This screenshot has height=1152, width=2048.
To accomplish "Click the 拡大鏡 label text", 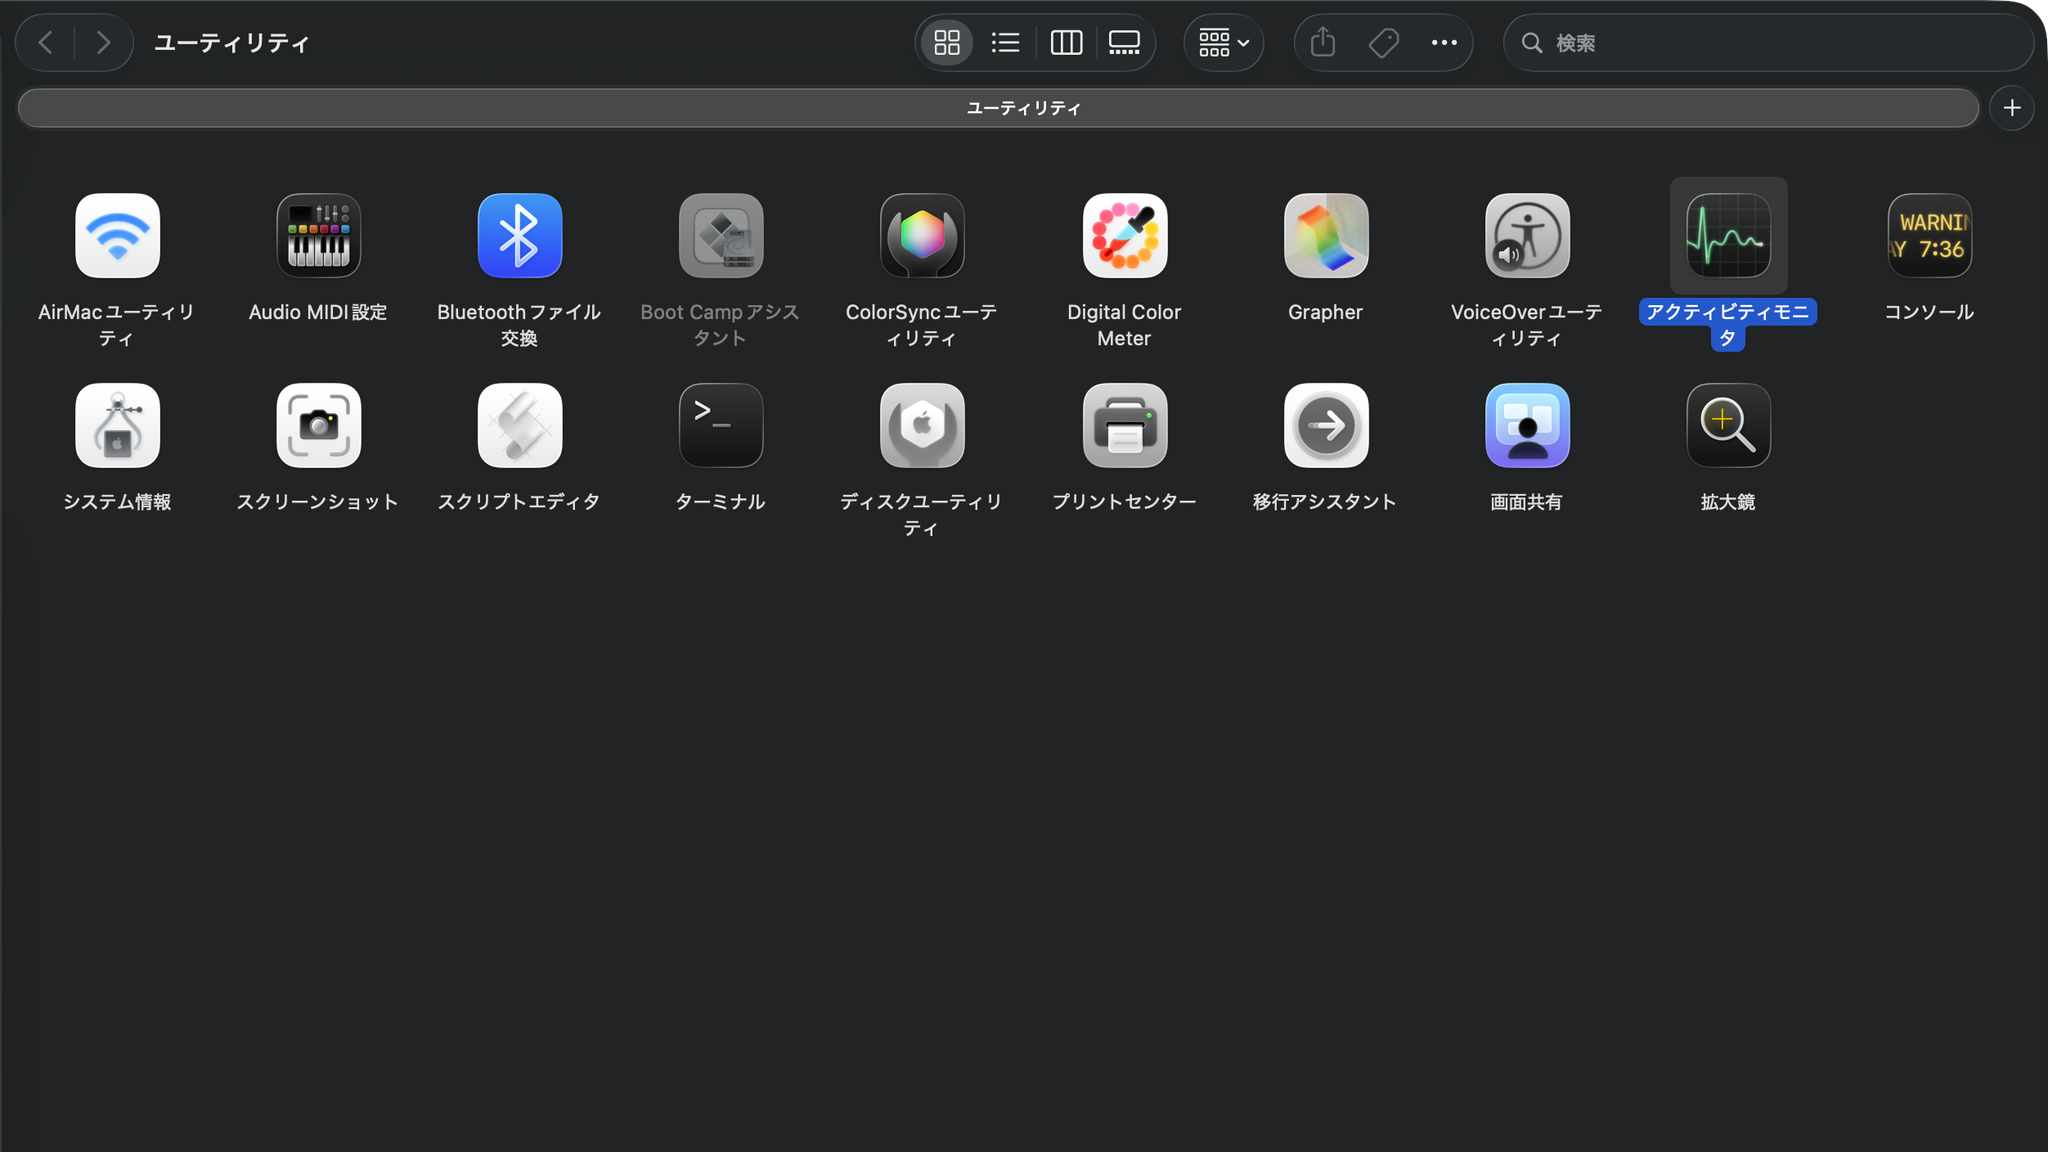I will point(1728,502).
